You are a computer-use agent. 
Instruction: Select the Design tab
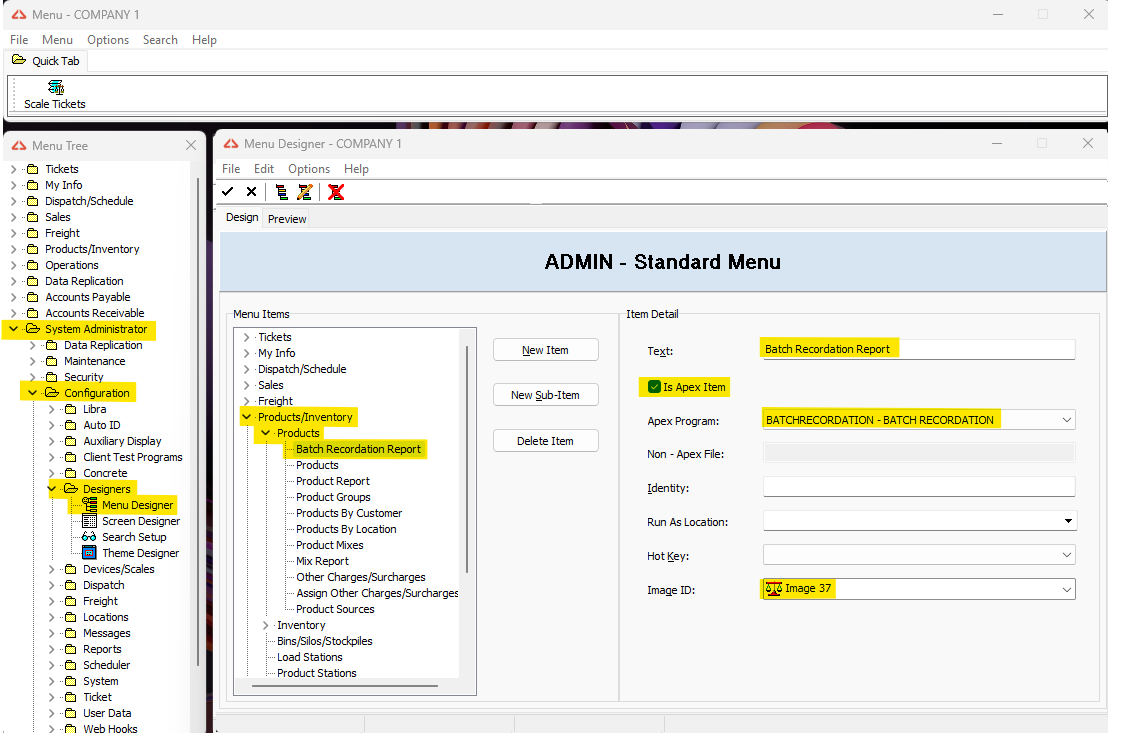tap(242, 217)
